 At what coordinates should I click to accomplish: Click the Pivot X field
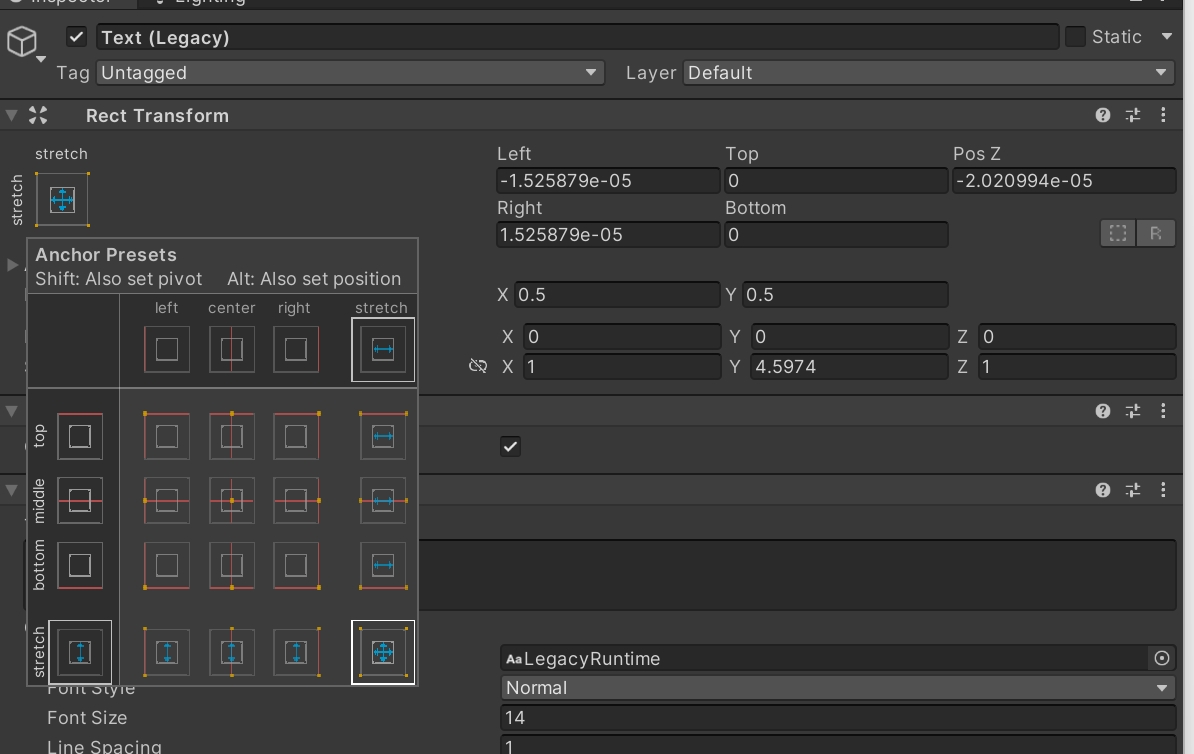[x=617, y=295]
